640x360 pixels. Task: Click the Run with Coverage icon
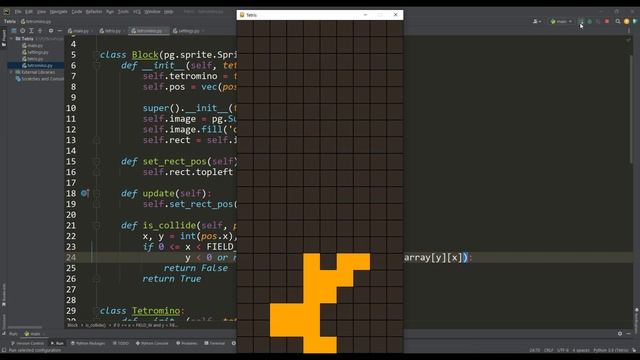tap(598, 21)
